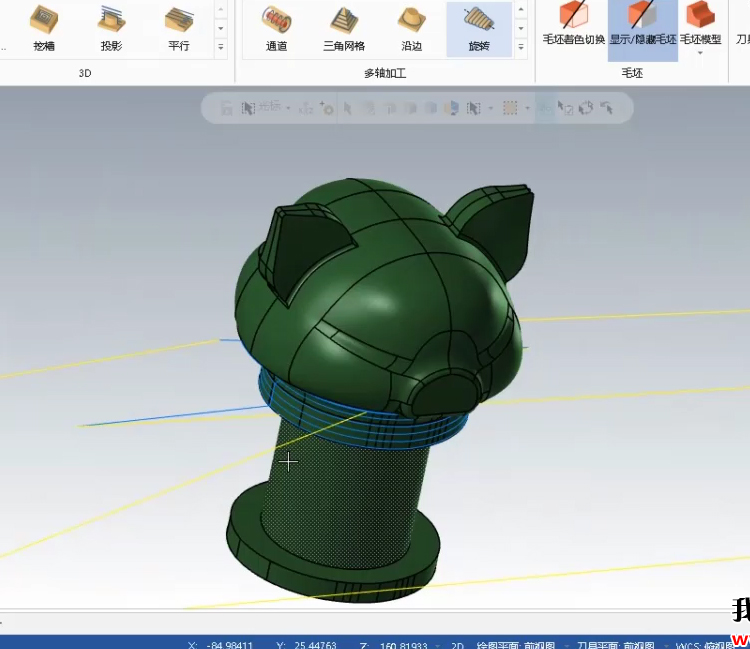
Task: Click the arrow-with-checkbox verify selection icon
Action: [565, 108]
